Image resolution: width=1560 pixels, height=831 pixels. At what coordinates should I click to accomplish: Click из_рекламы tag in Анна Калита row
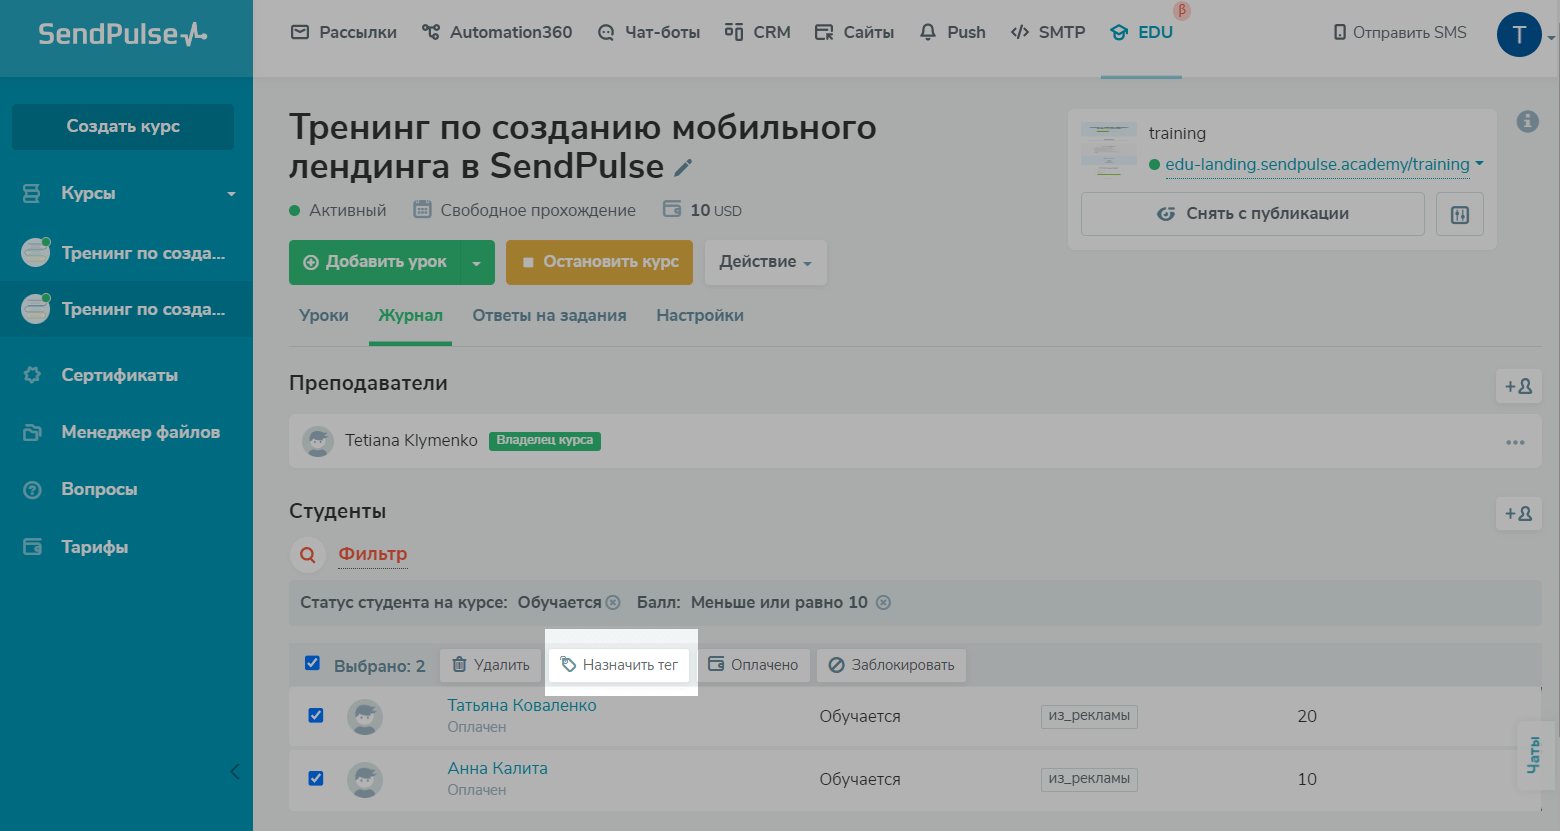coord(1089,779)
